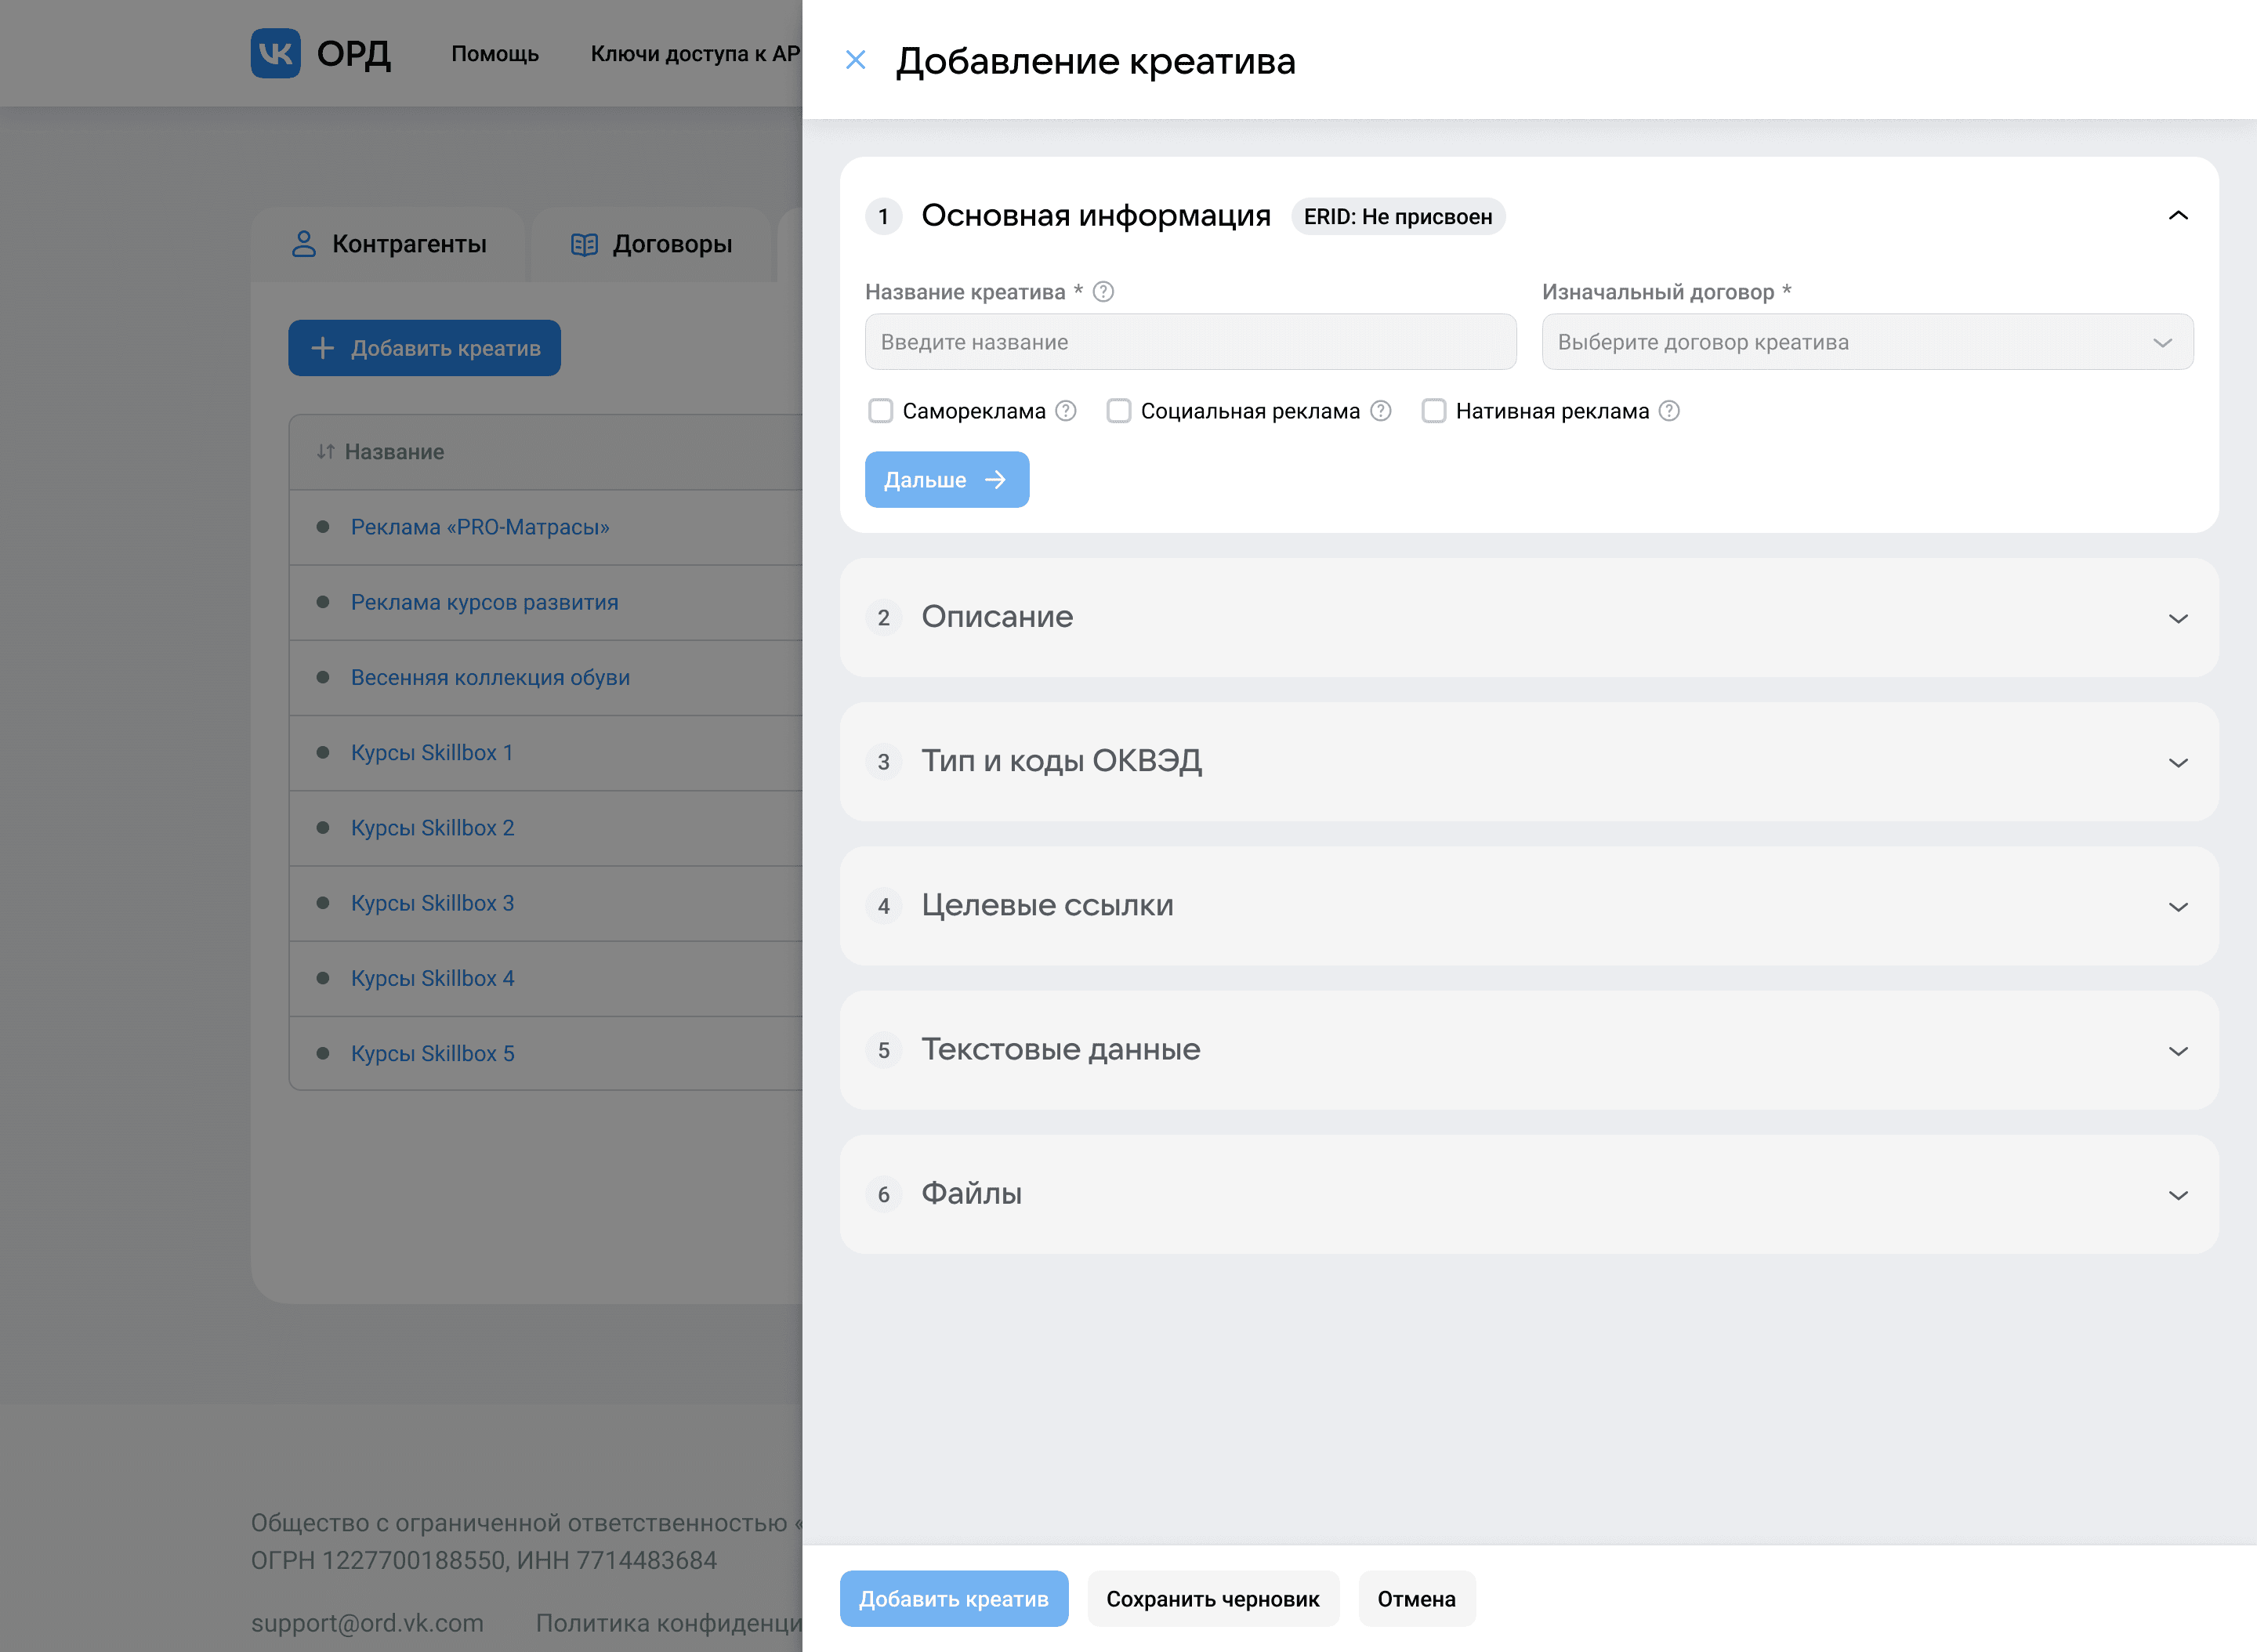The width and height of the screenshot is (2257, 1652).
Task: Check the Социальная реклама option
Action: click(x=1118, y=411)
